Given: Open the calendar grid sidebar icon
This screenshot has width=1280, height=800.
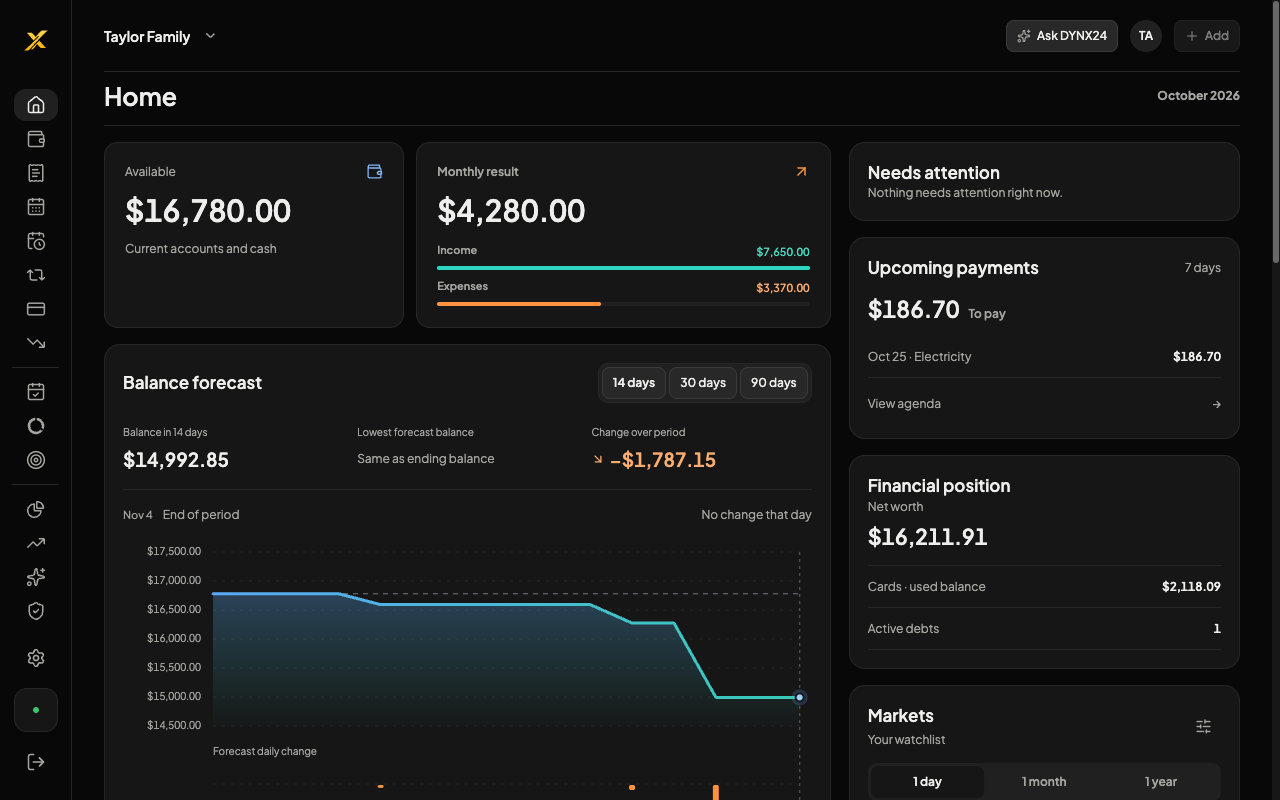Looking at the screenshot, I should pos(36,207).
